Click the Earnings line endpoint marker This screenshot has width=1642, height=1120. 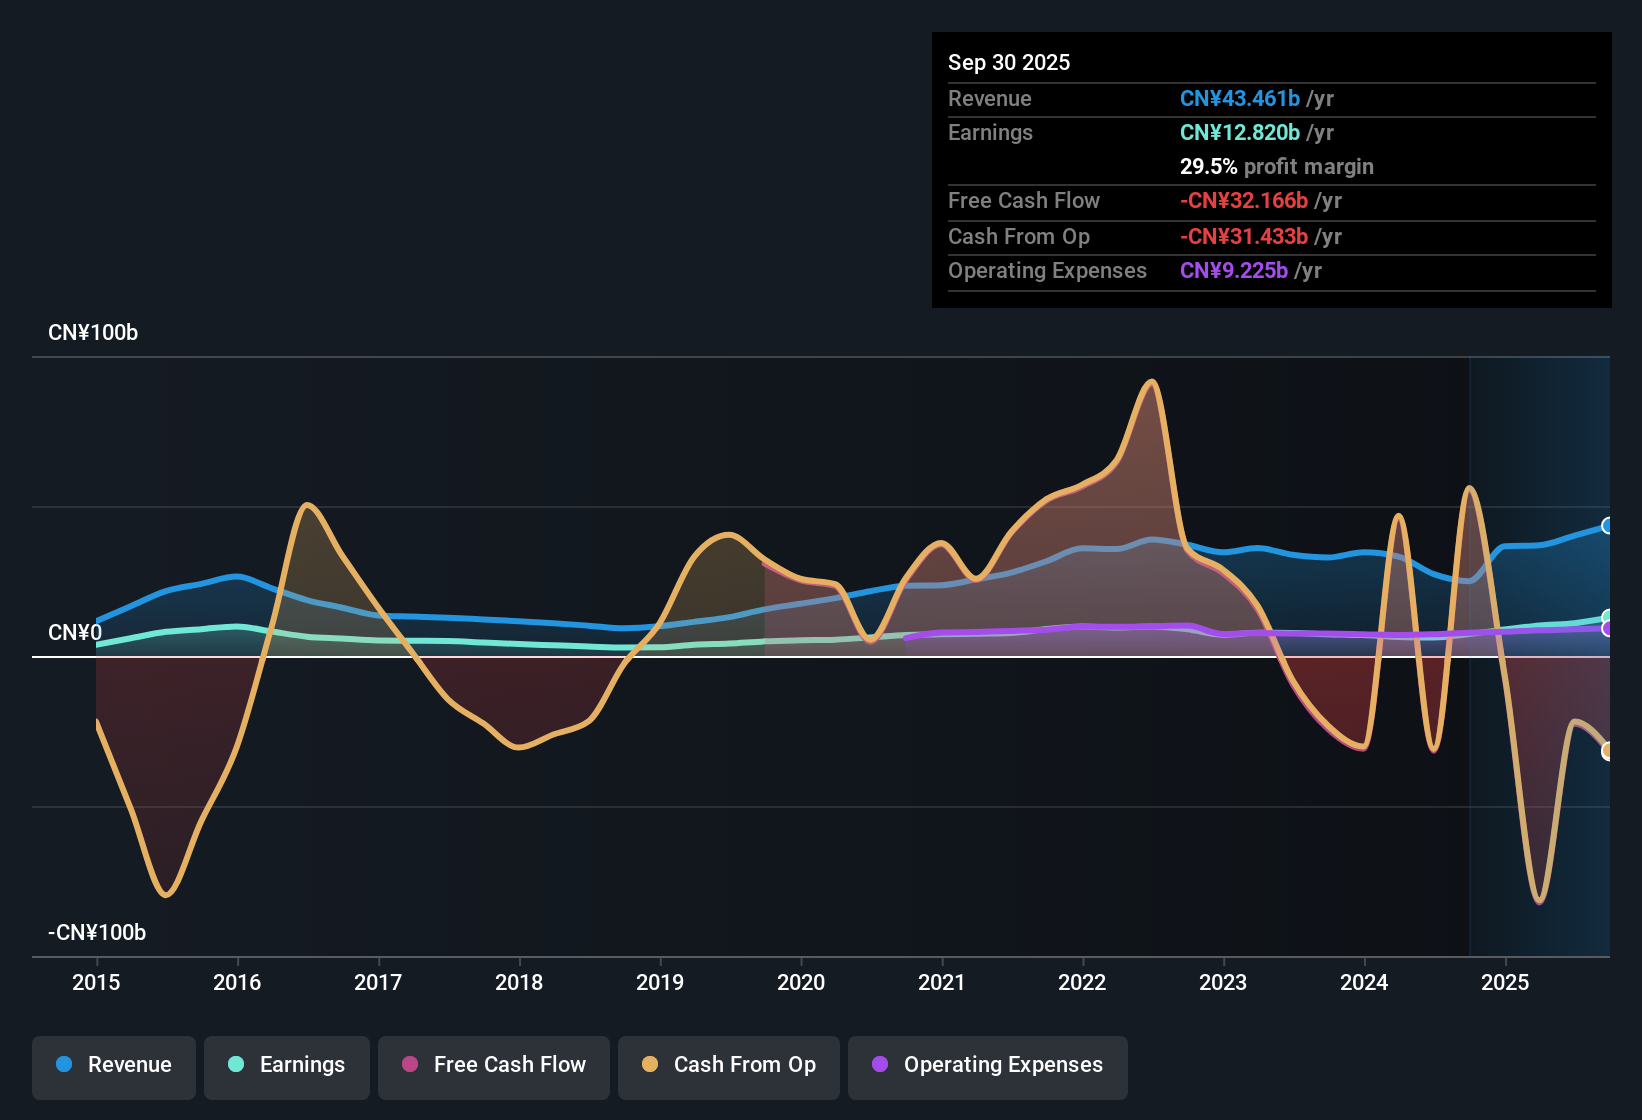click(1609, 616)
